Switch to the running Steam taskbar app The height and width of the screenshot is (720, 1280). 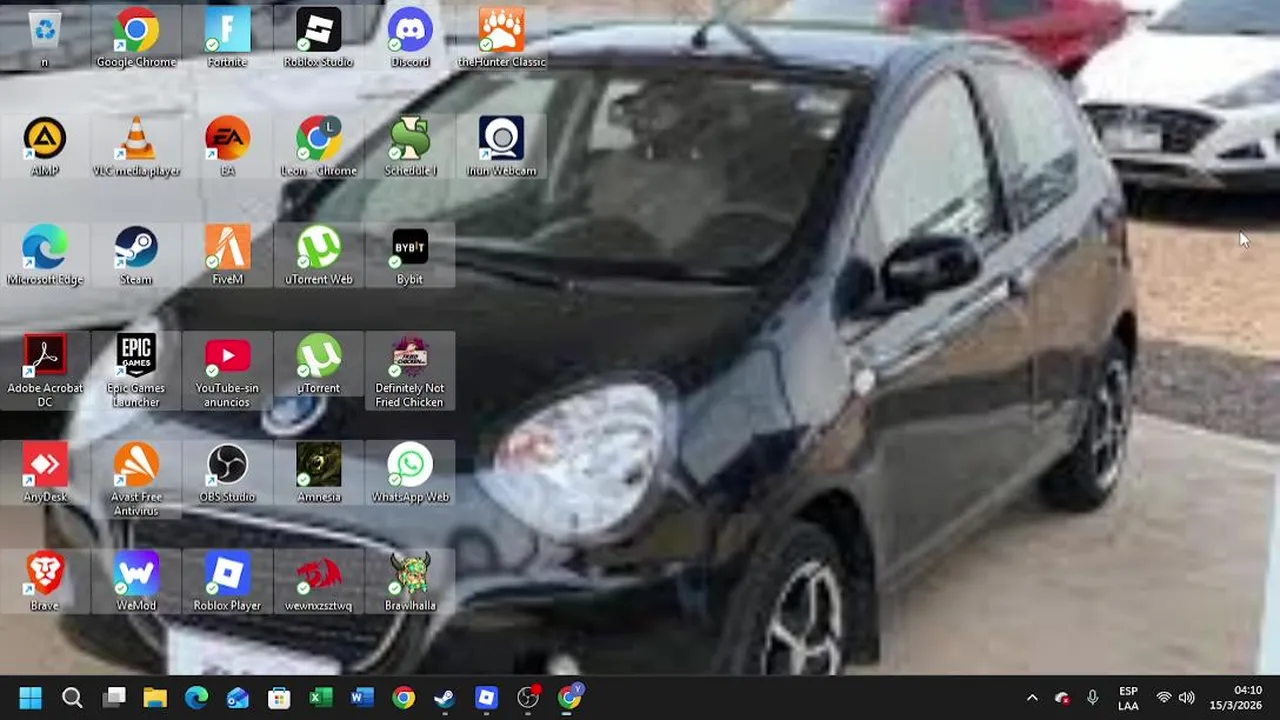445,697
